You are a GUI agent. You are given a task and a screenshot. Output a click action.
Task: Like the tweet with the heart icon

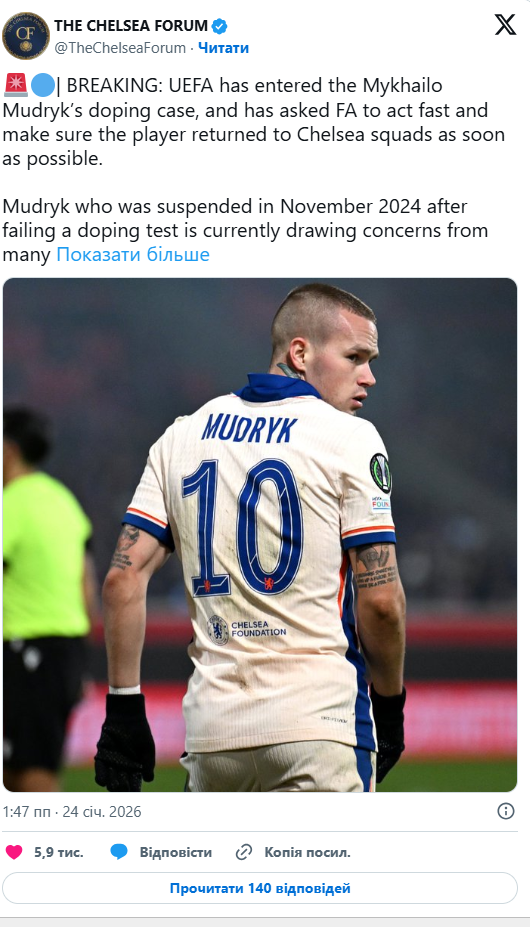click(14, 852)
